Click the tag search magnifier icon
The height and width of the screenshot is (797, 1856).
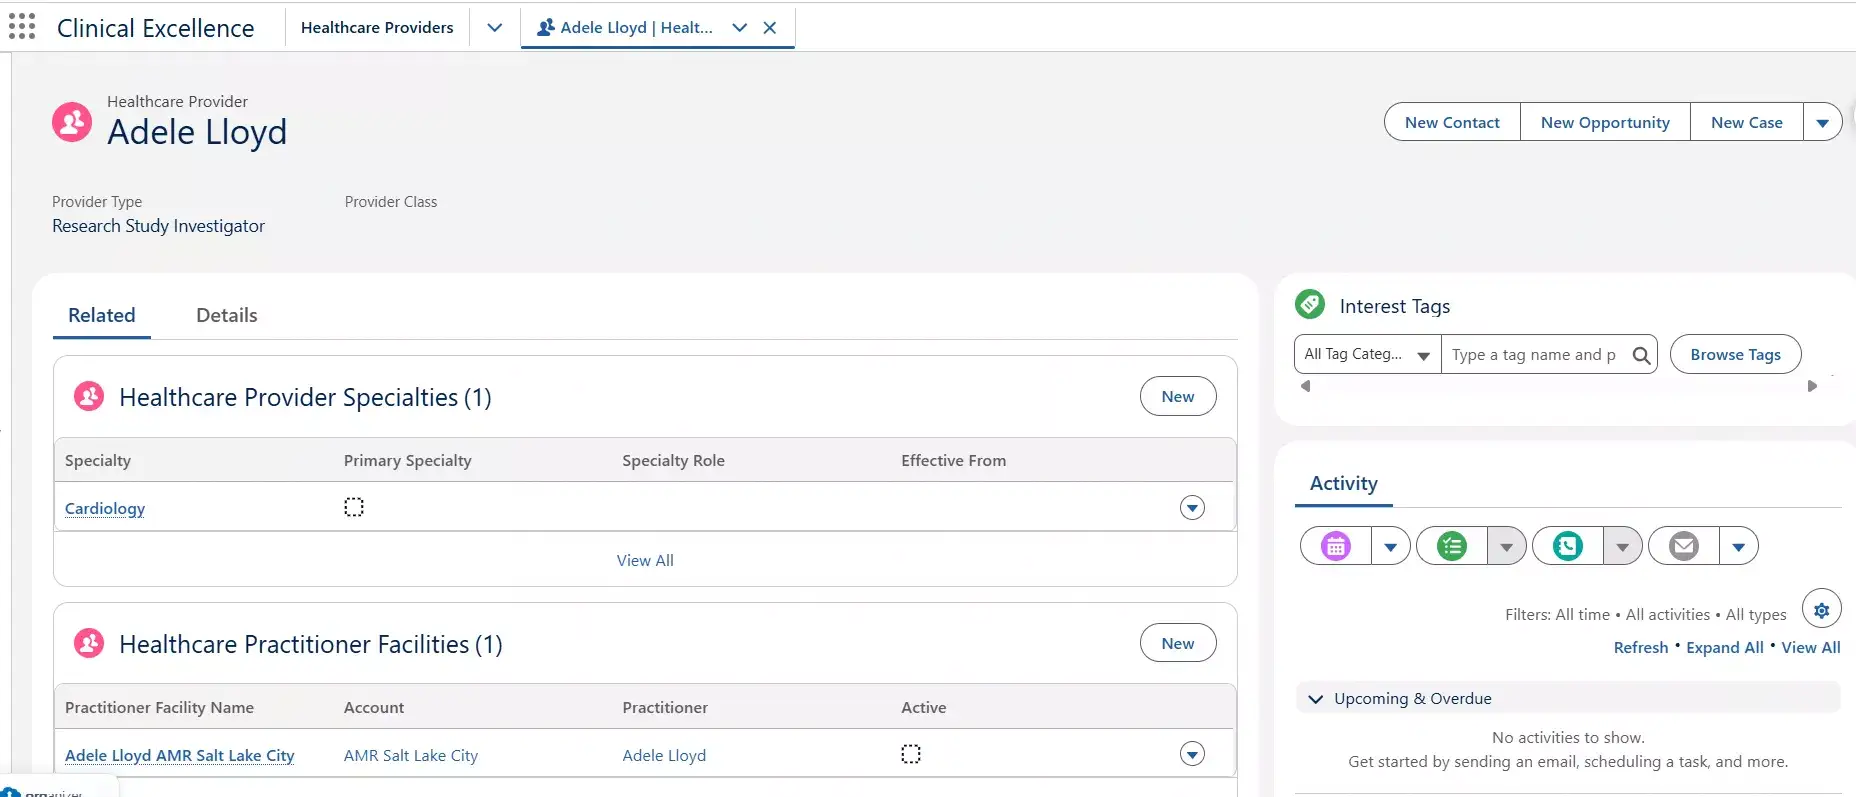click(x=1641, y=355)
